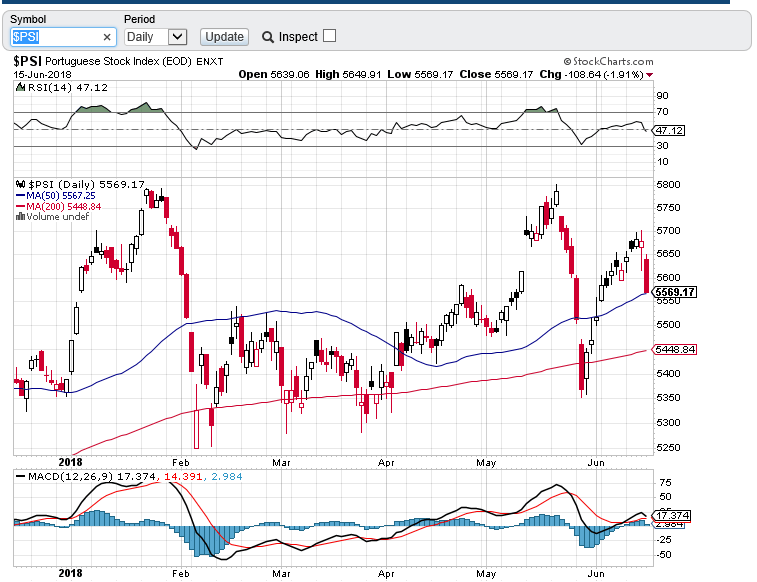Open the Period dropdown
Viewport: 757px width, 582px height.
click(x=155, y=37)
